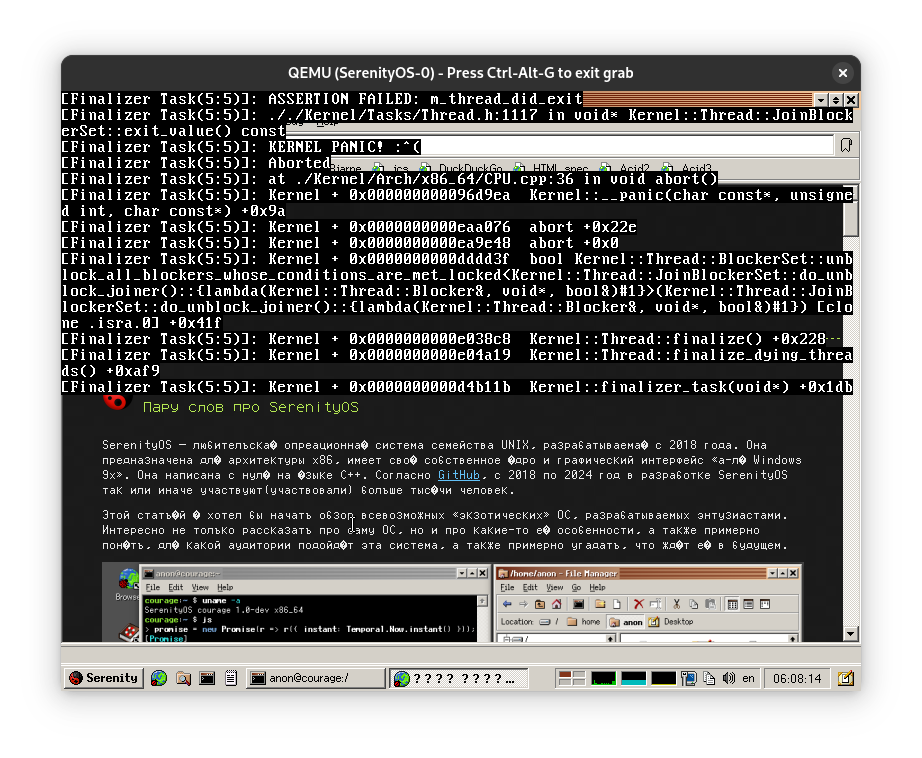This screenshot has height=758, width=922.
Task: Click the show desktop icon beside clock
Action: point(846,678)
